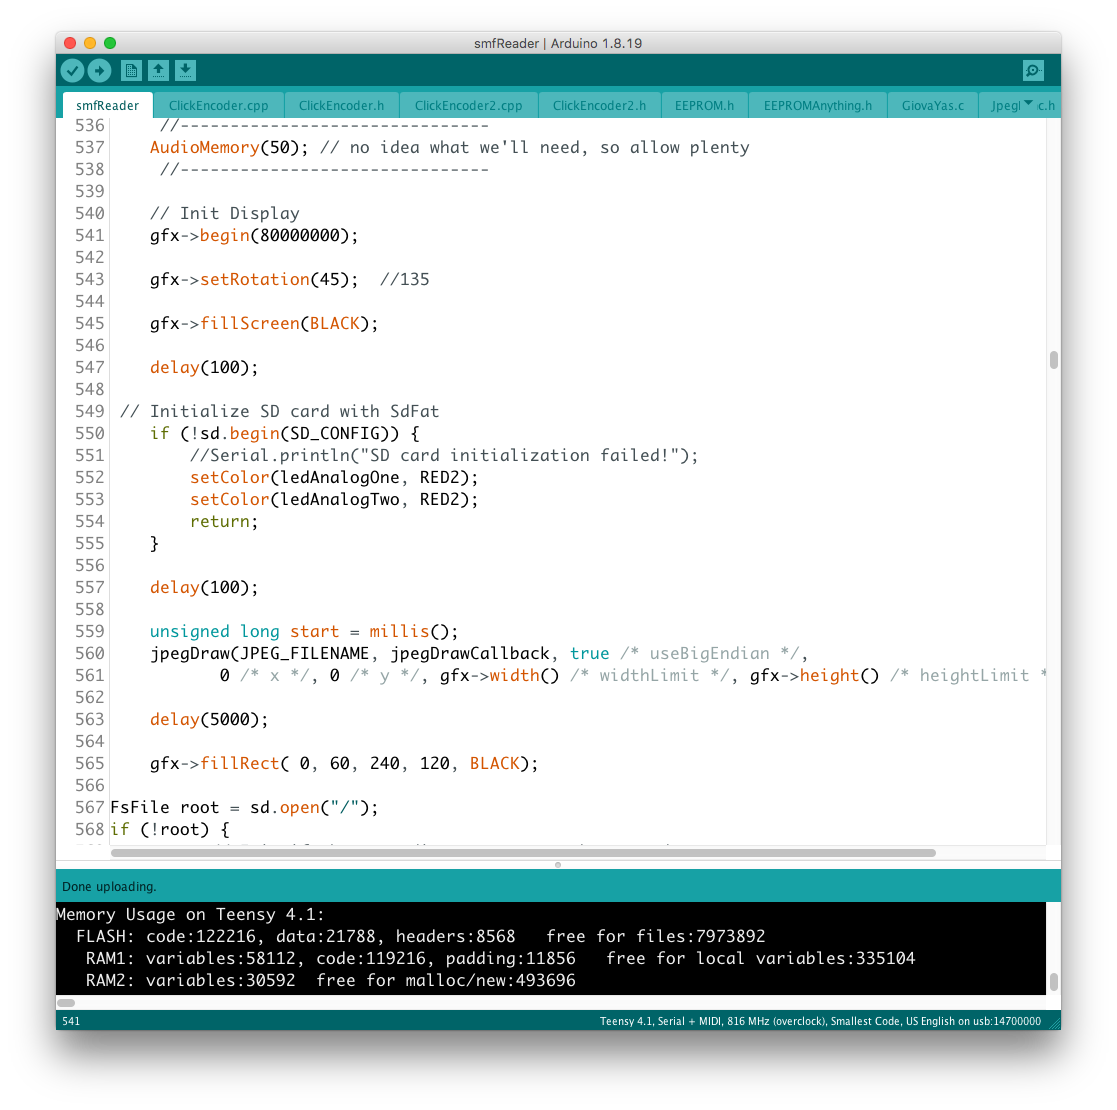Image resolution: width=1117 pixels, height=1110 pixels.
Task: Click the '// Init Display' comment
Action: [224, 214]
